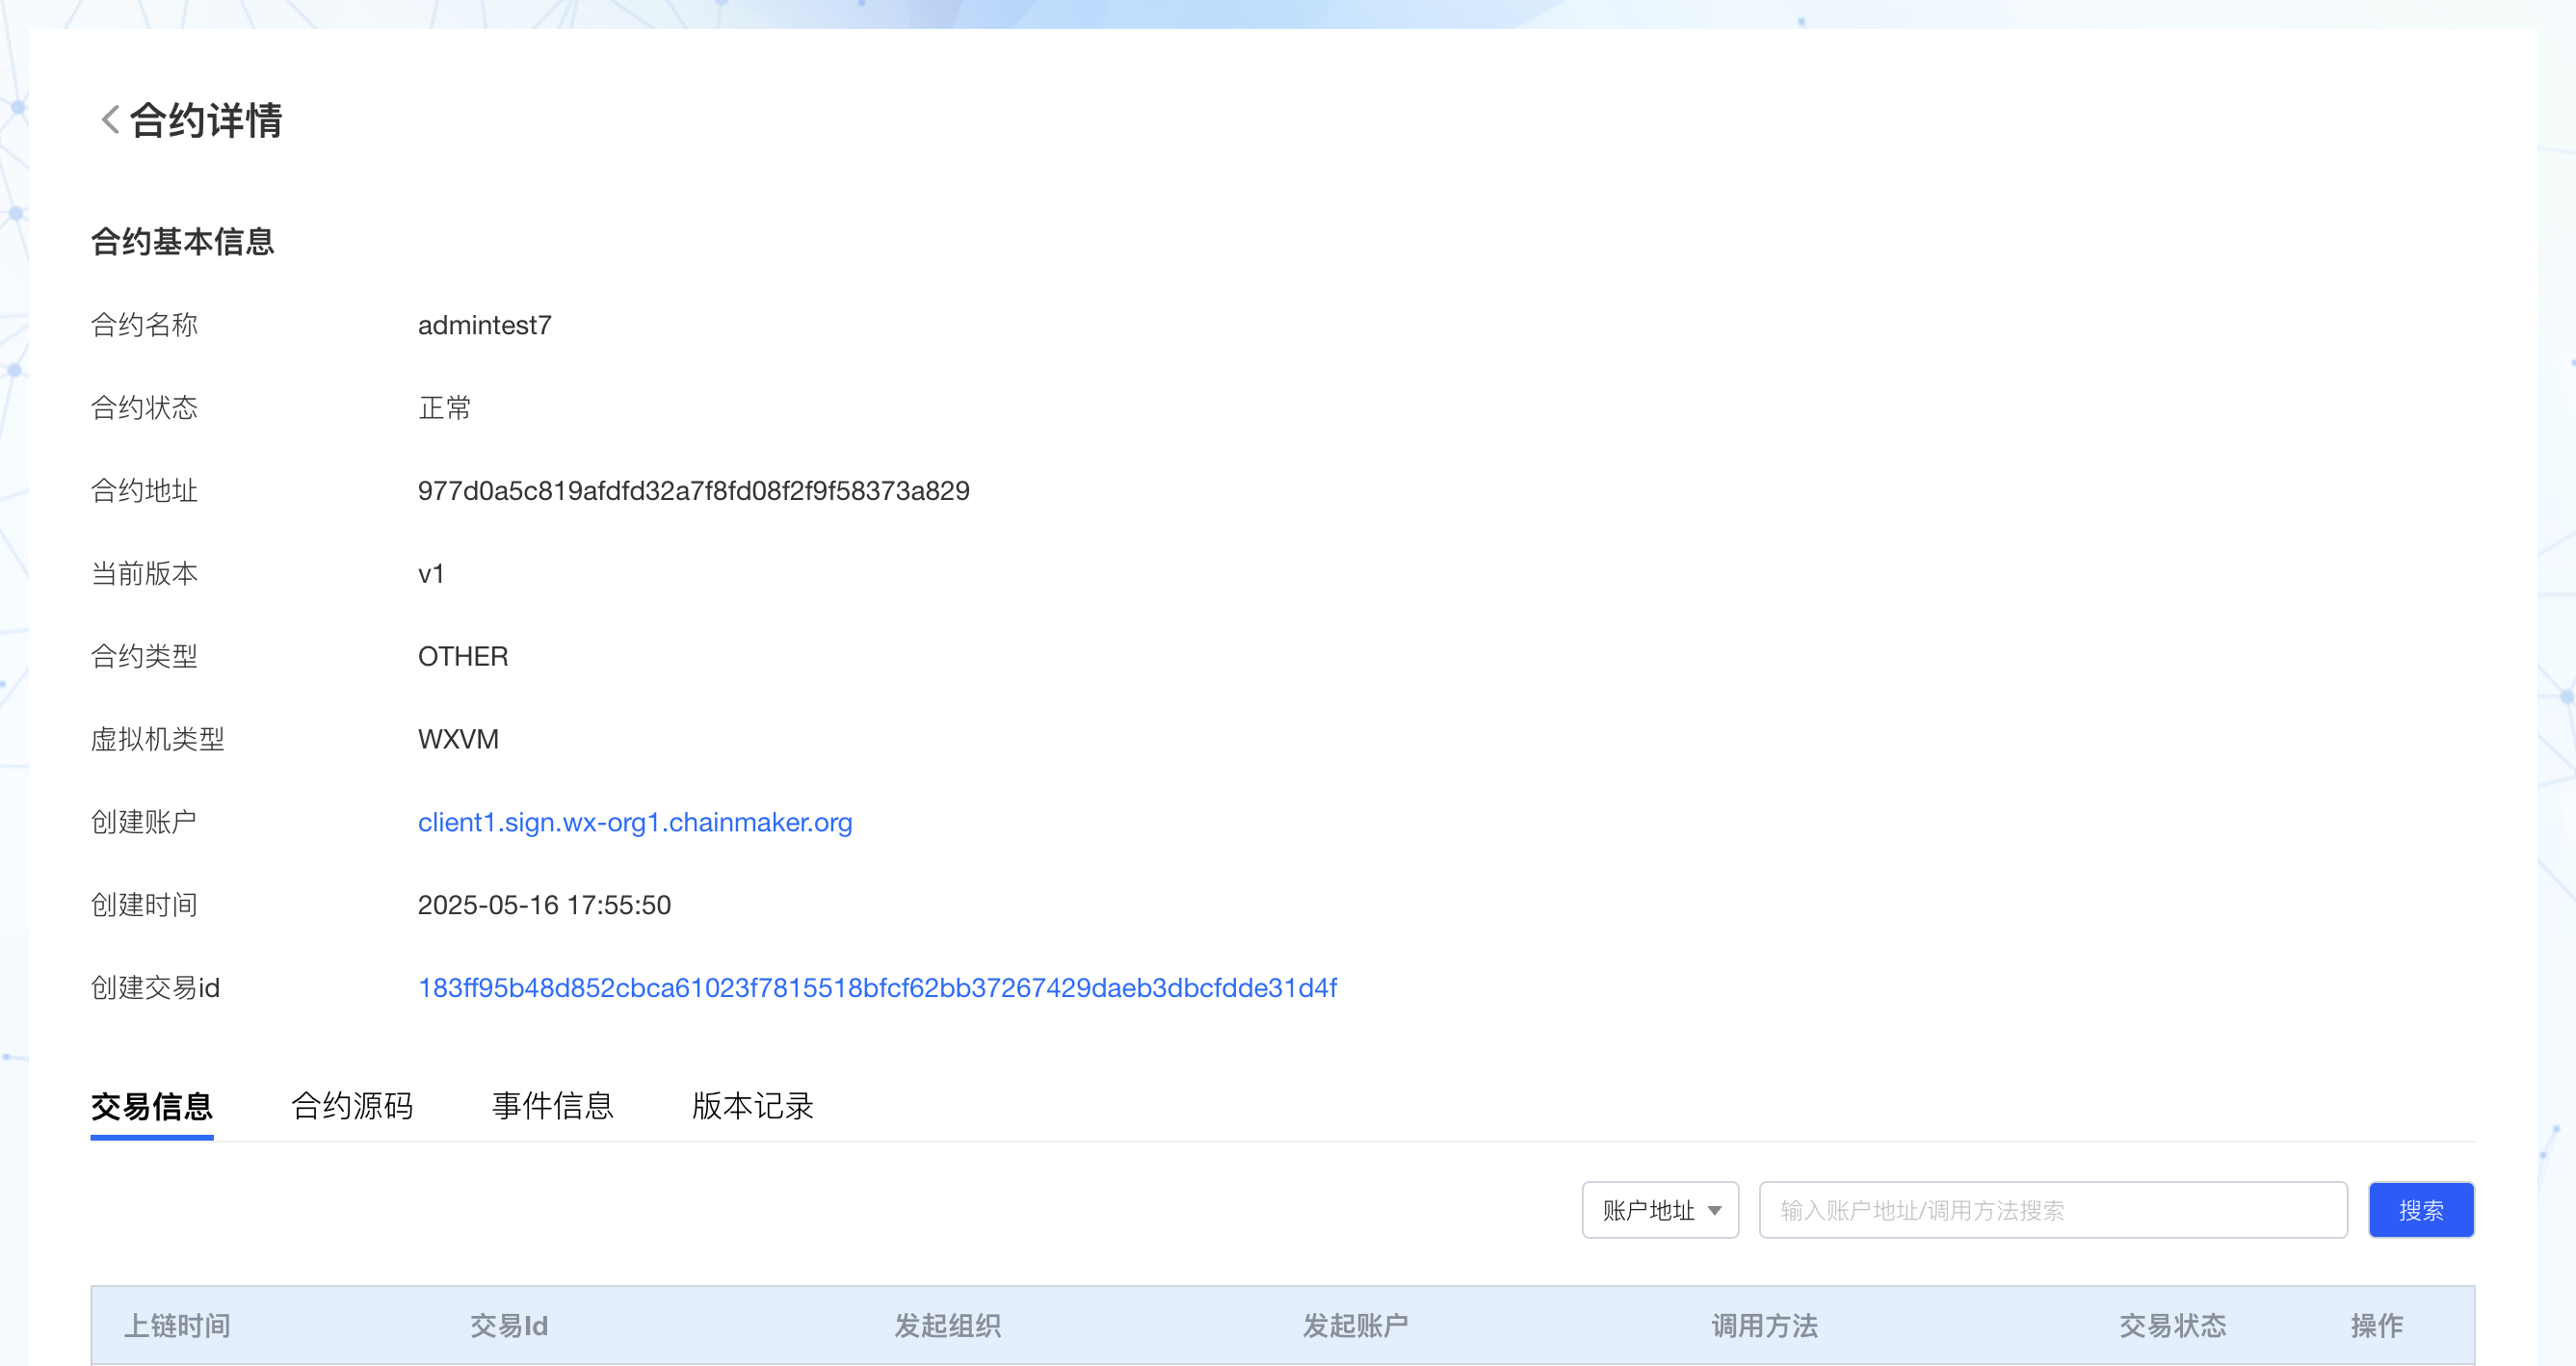Click the 合约地址 field label
Viewport: 2576px width, 1366px height.
pos(144,491)
